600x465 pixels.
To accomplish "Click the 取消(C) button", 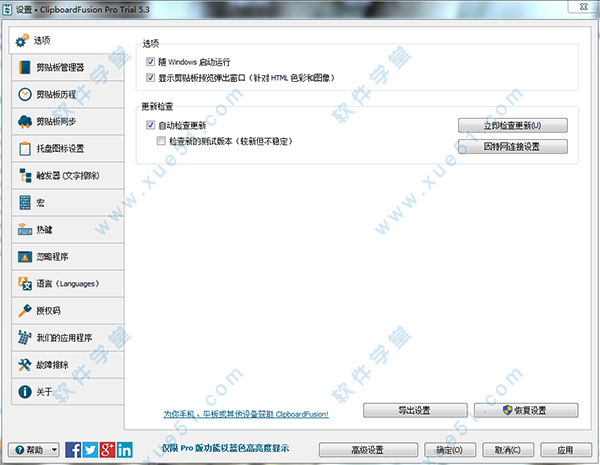I will pos(508,450).
